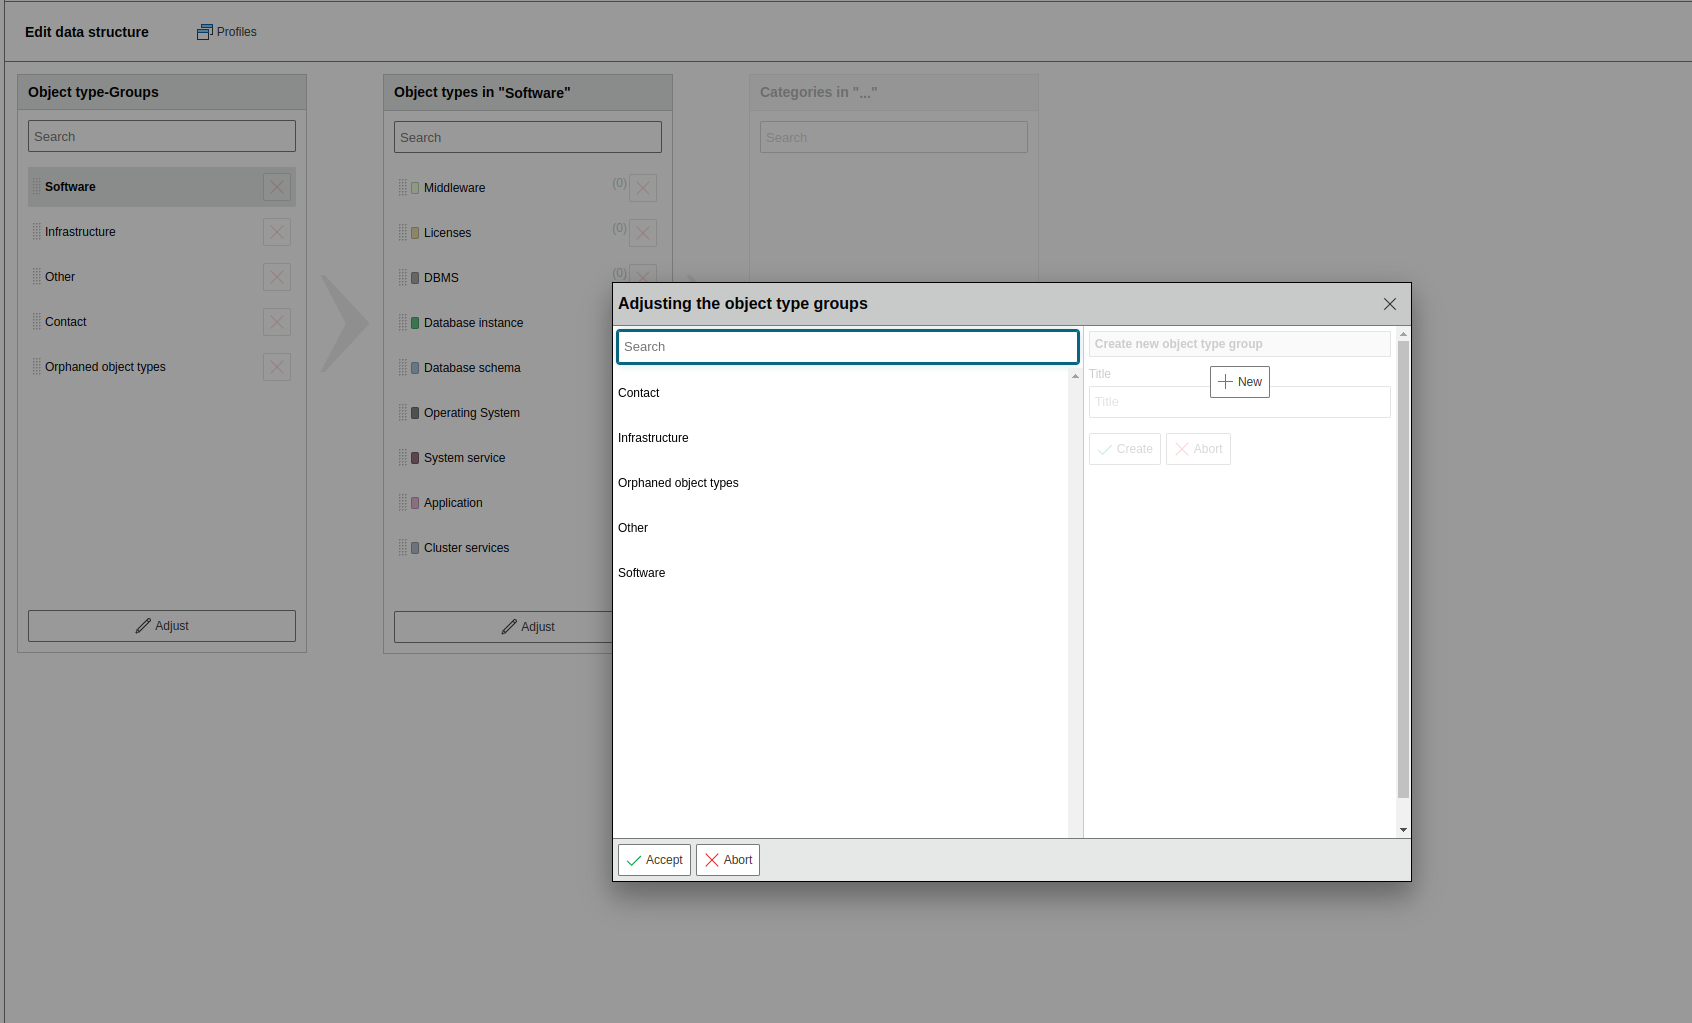Grab the Licenses drag handle
Viewport: 1692px width, 1023px height.
[403, 233]
